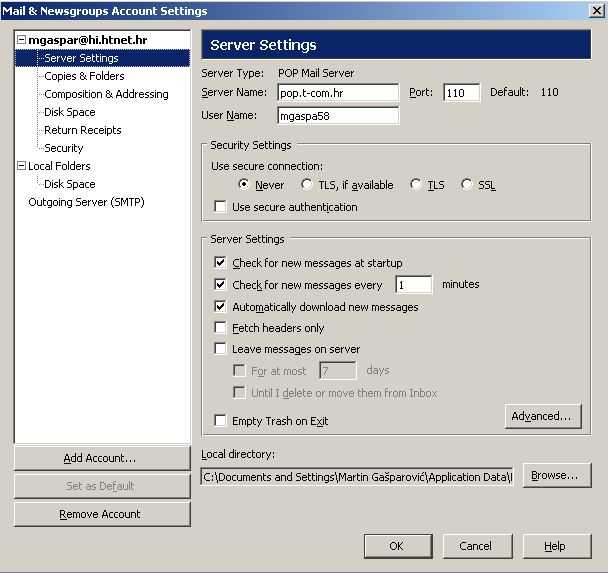Click the Port number field
Screen dimensions: 608x573
pos(461,93)
